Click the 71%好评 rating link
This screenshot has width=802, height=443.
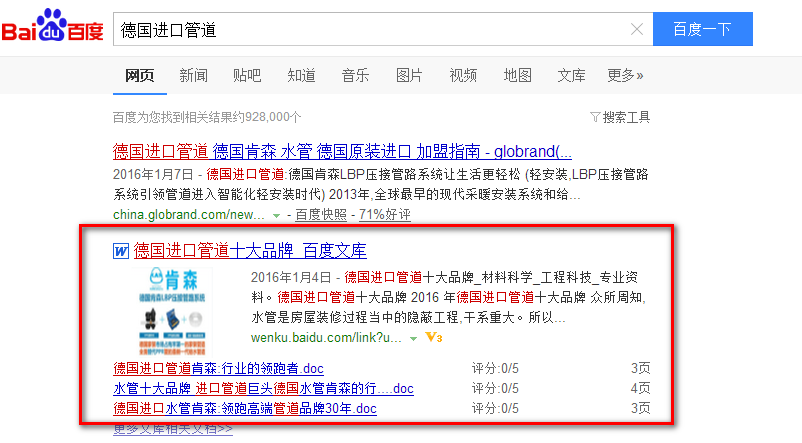[385, 215]
